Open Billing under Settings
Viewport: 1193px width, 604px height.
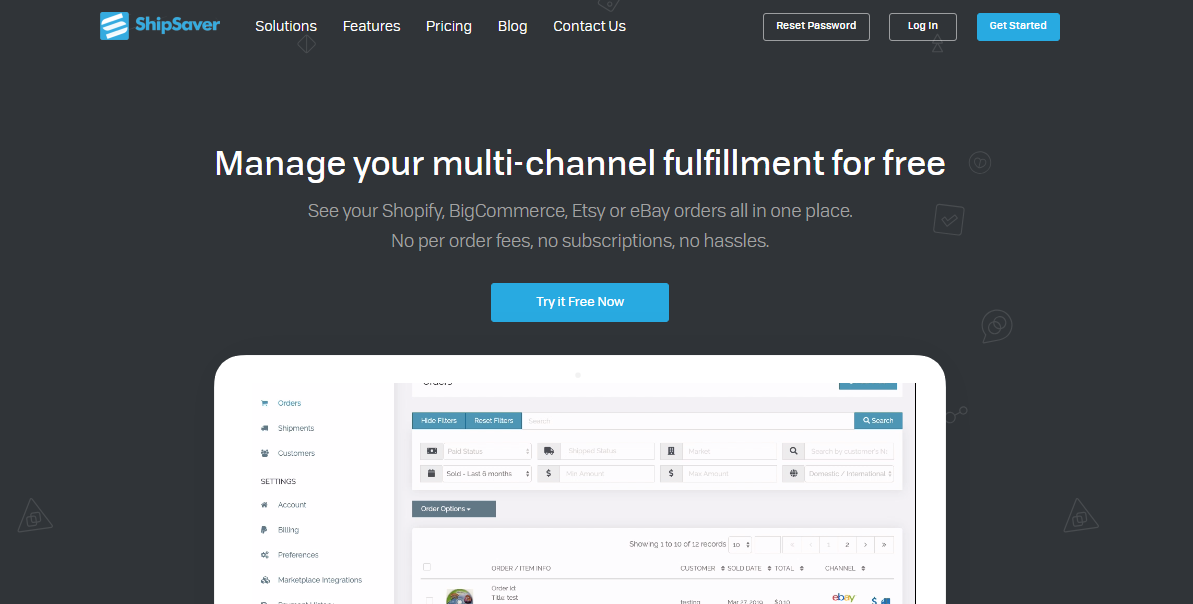tap(288, 529)
